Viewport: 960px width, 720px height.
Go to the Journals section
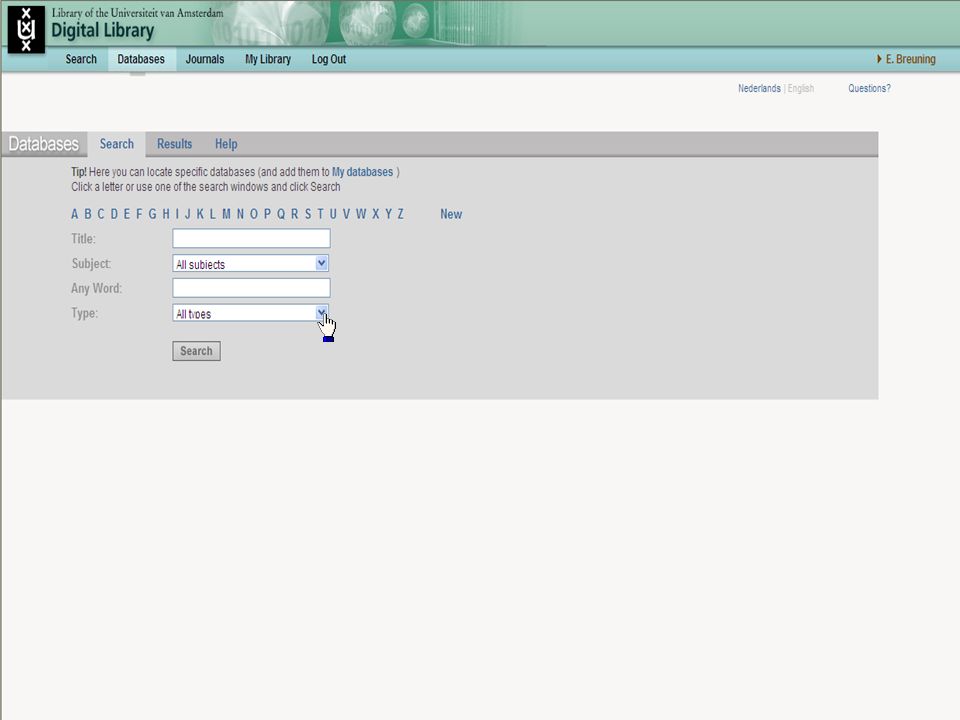[x=204, y=59]
